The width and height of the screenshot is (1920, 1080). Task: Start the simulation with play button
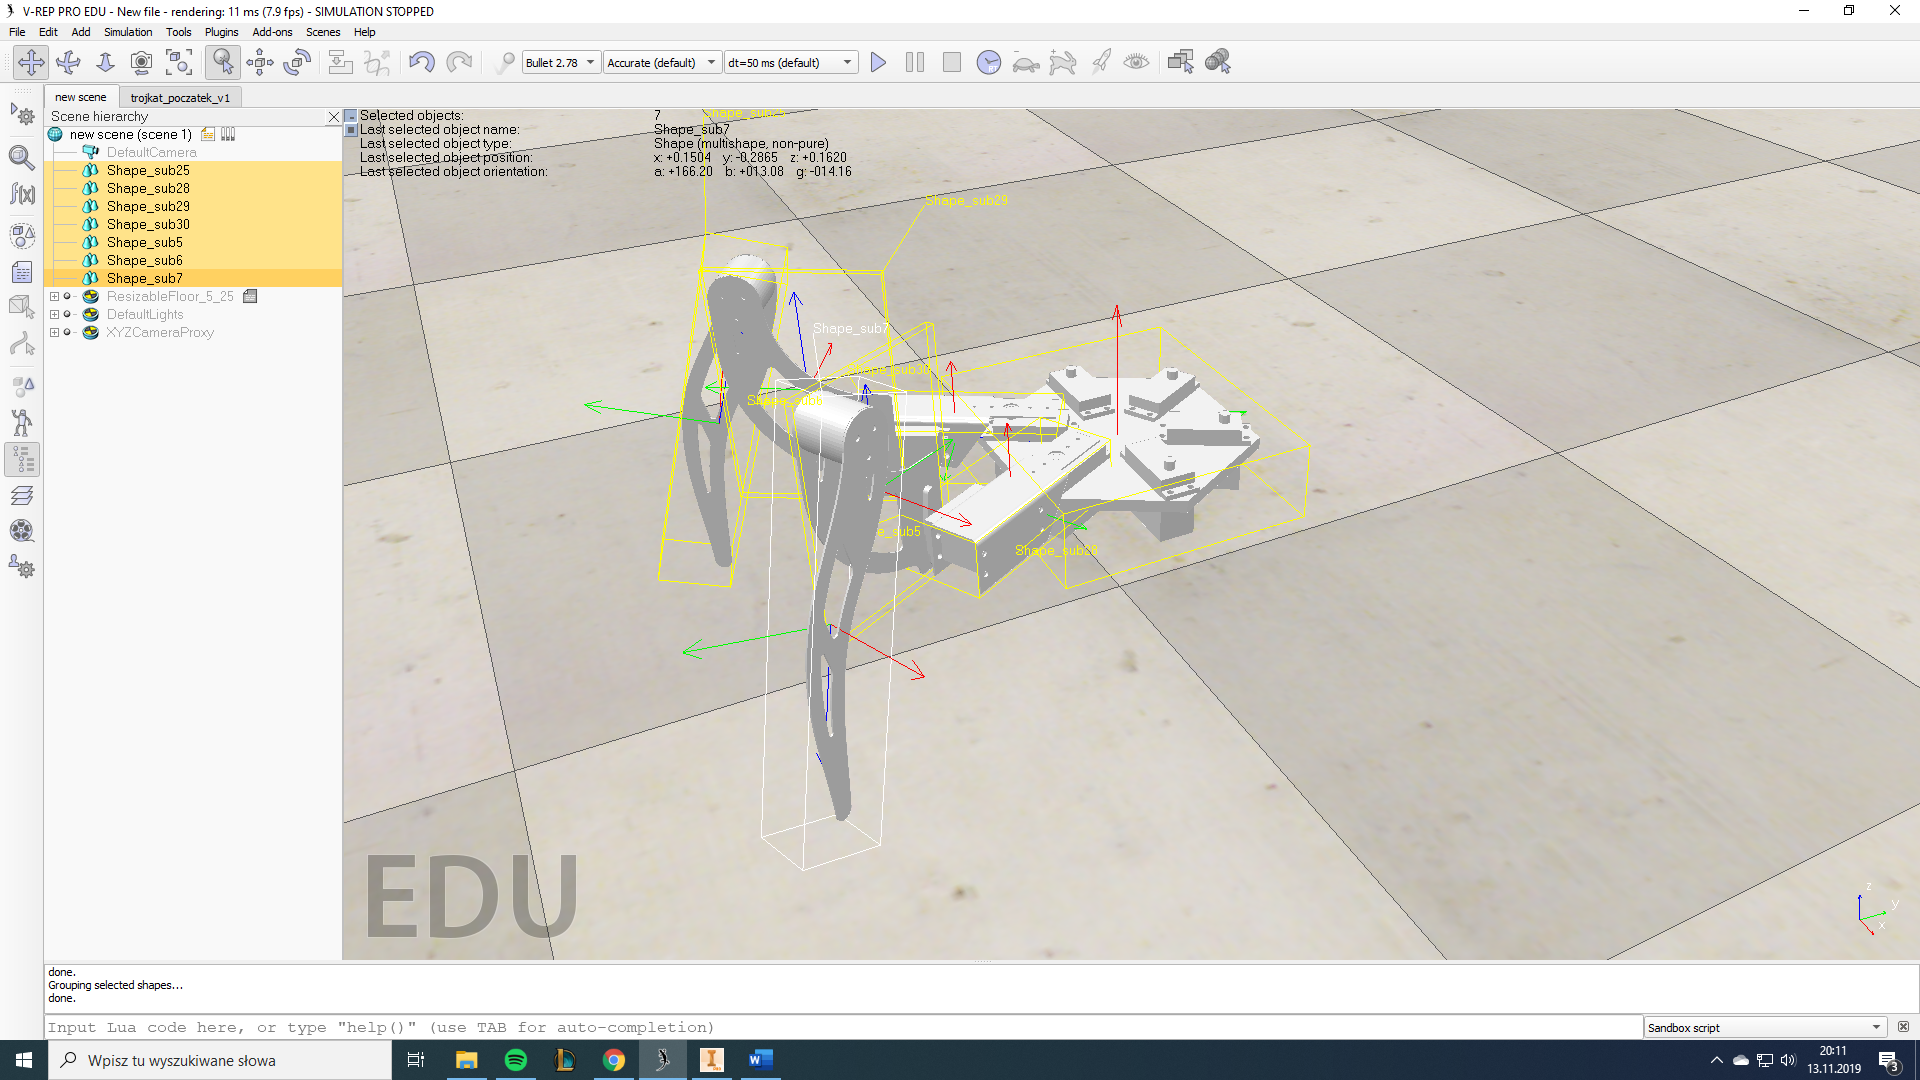coord(878,62)
